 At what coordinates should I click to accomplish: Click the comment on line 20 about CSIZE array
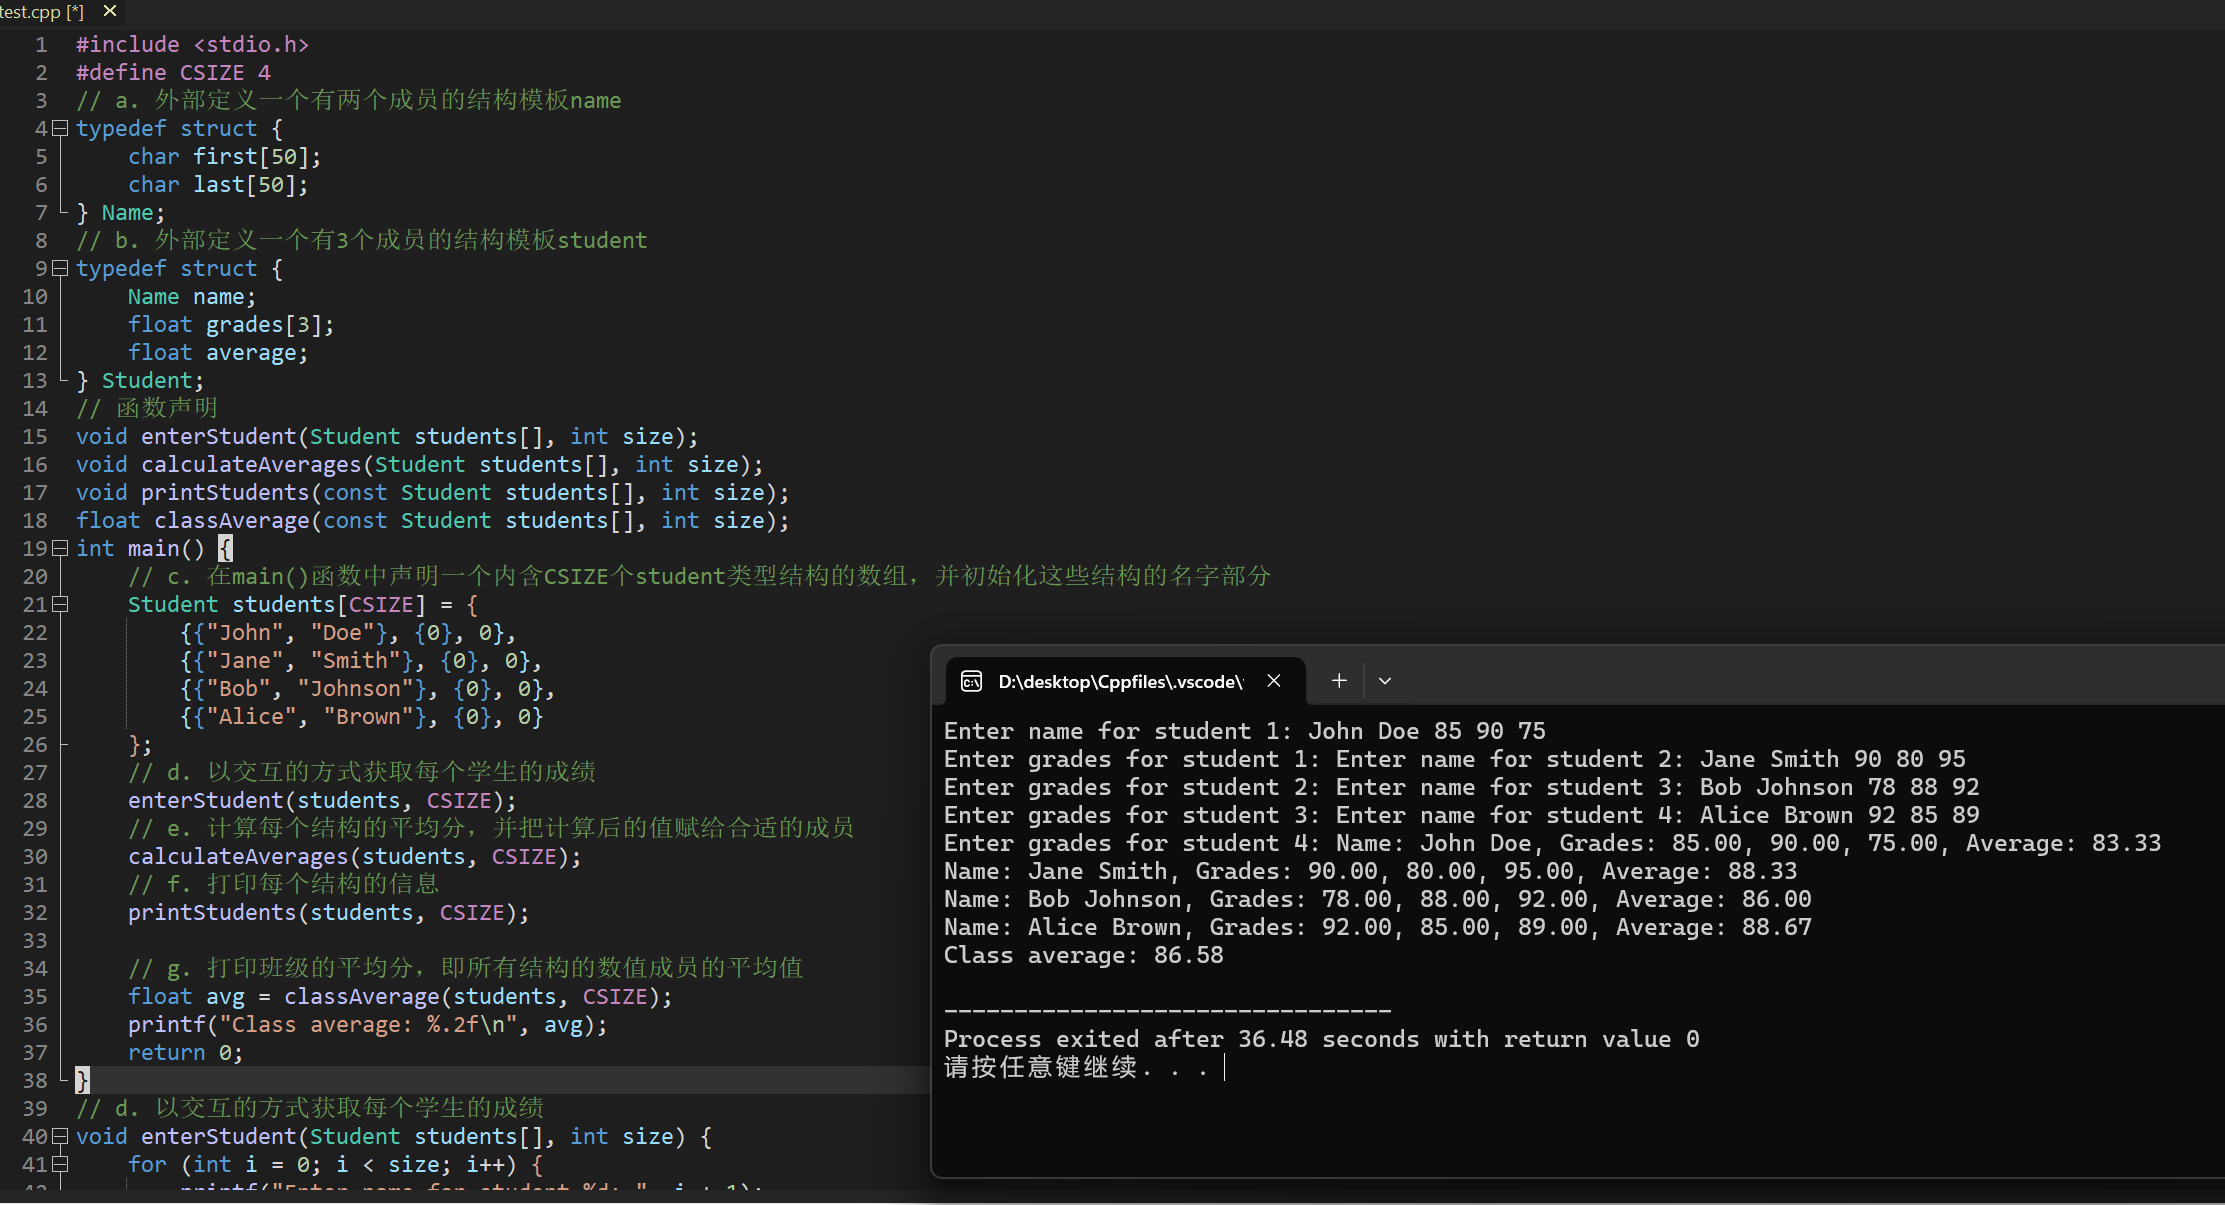click(x=699, y=576)
